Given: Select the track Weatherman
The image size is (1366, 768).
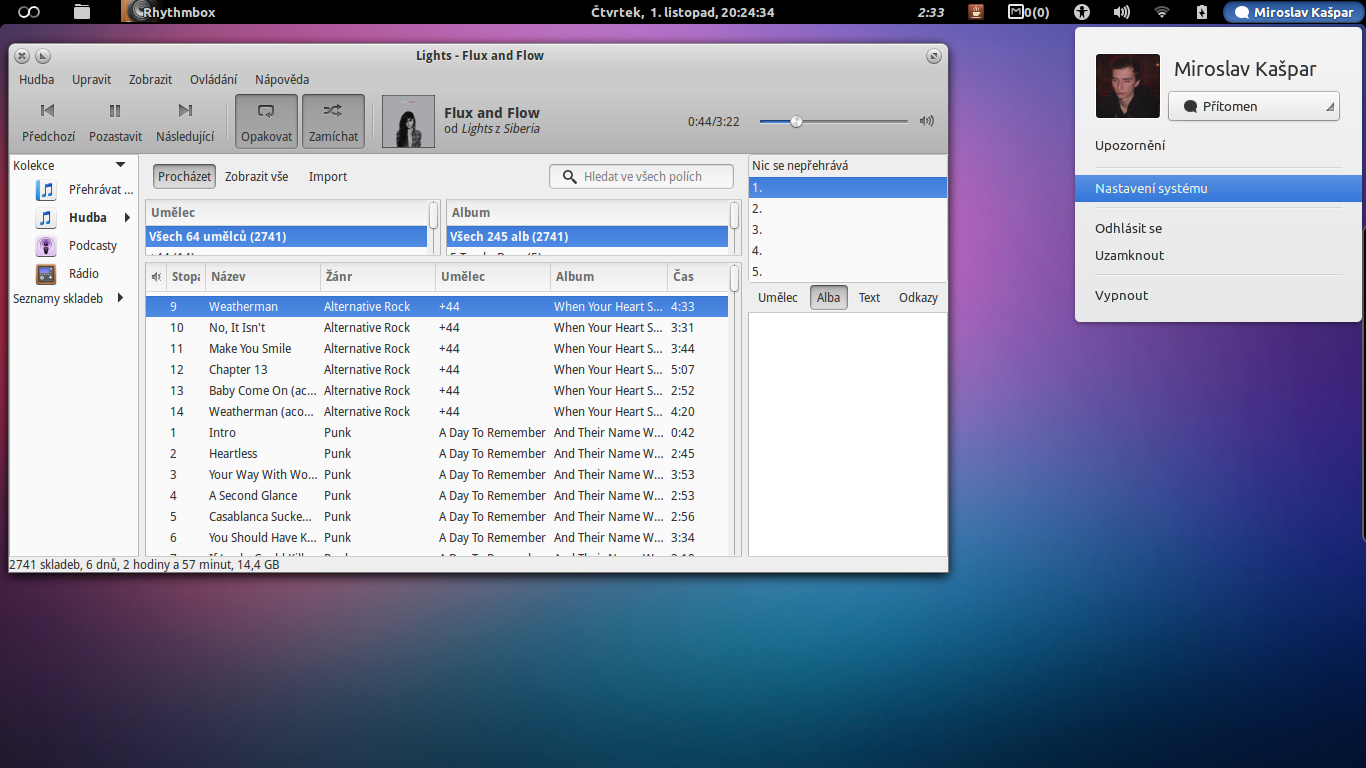Looking at the screenshot, I should (437, 307).
